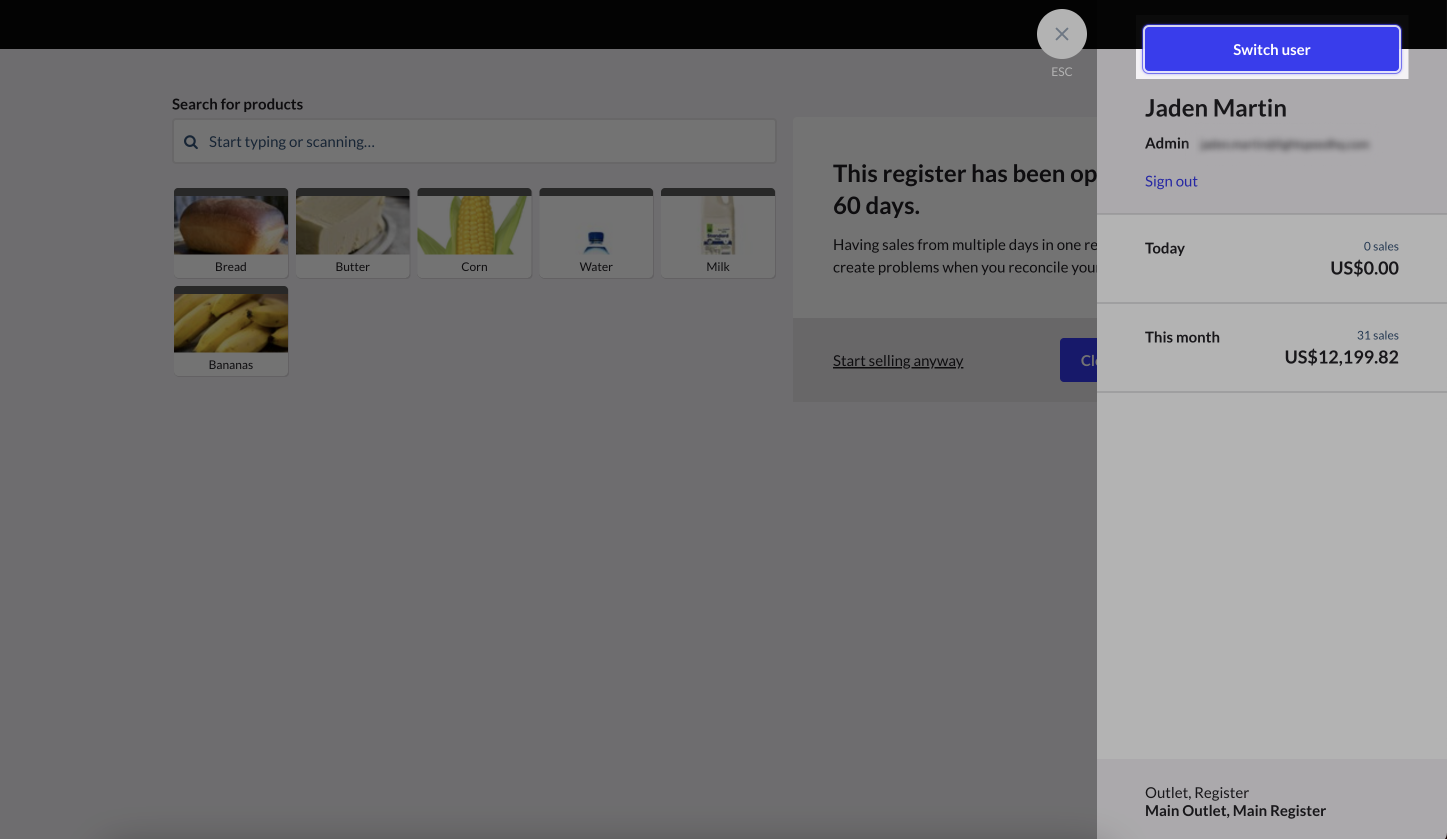1447x839 pixels.
Task: Click Today's US$0.00 sales total
Action: 1364,268
